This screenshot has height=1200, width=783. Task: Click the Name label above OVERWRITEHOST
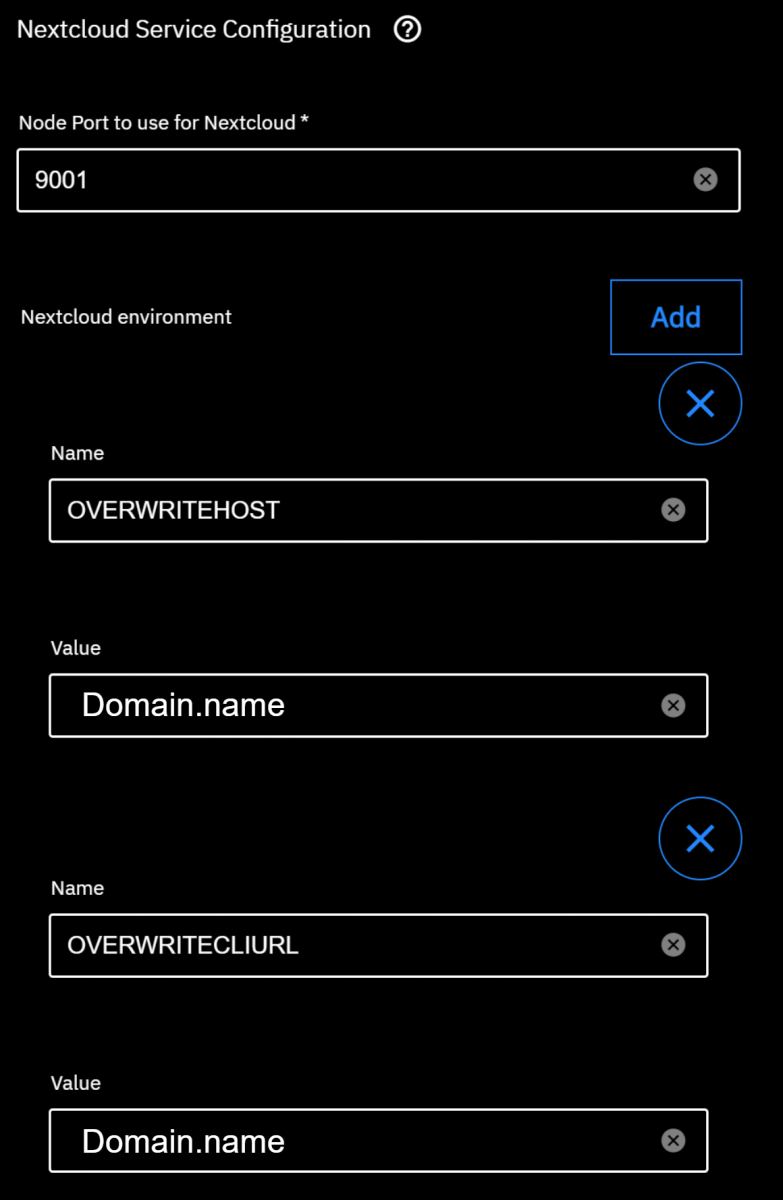pos(77,453)
